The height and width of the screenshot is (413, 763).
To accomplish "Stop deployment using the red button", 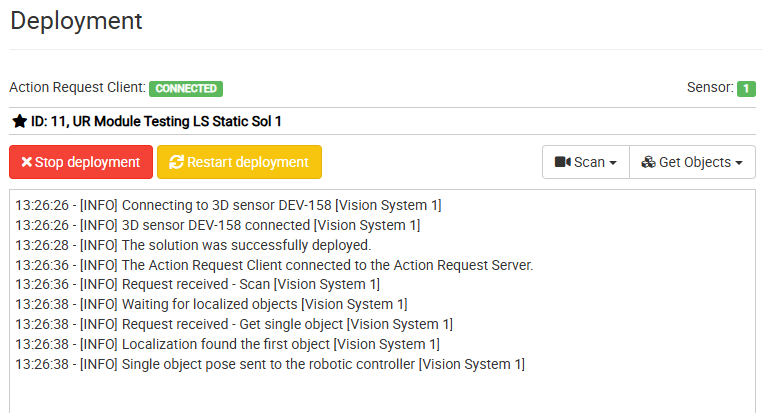I will [81, 162].
